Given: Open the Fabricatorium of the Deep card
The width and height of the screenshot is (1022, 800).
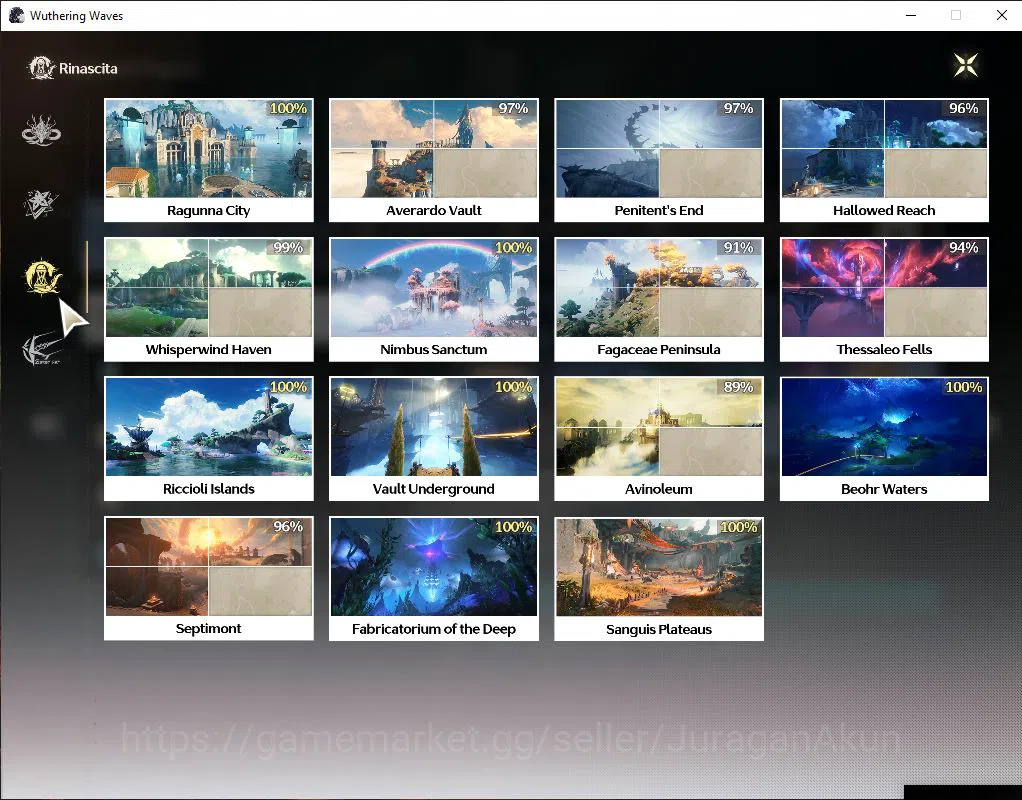Looking at the screenshot, I should [433, 578].
